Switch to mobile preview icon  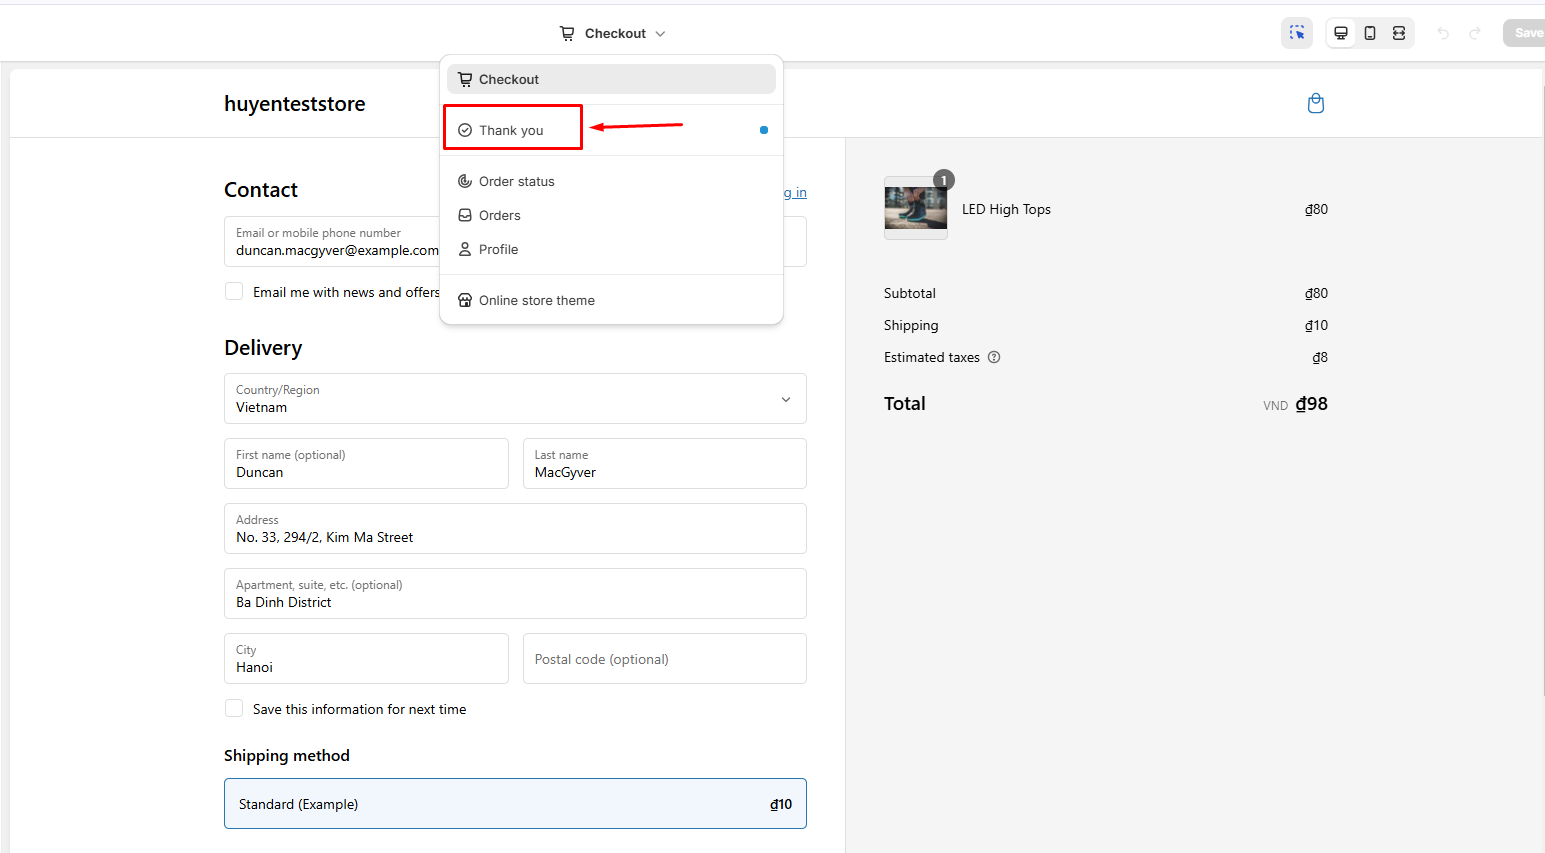point(1370,33)
